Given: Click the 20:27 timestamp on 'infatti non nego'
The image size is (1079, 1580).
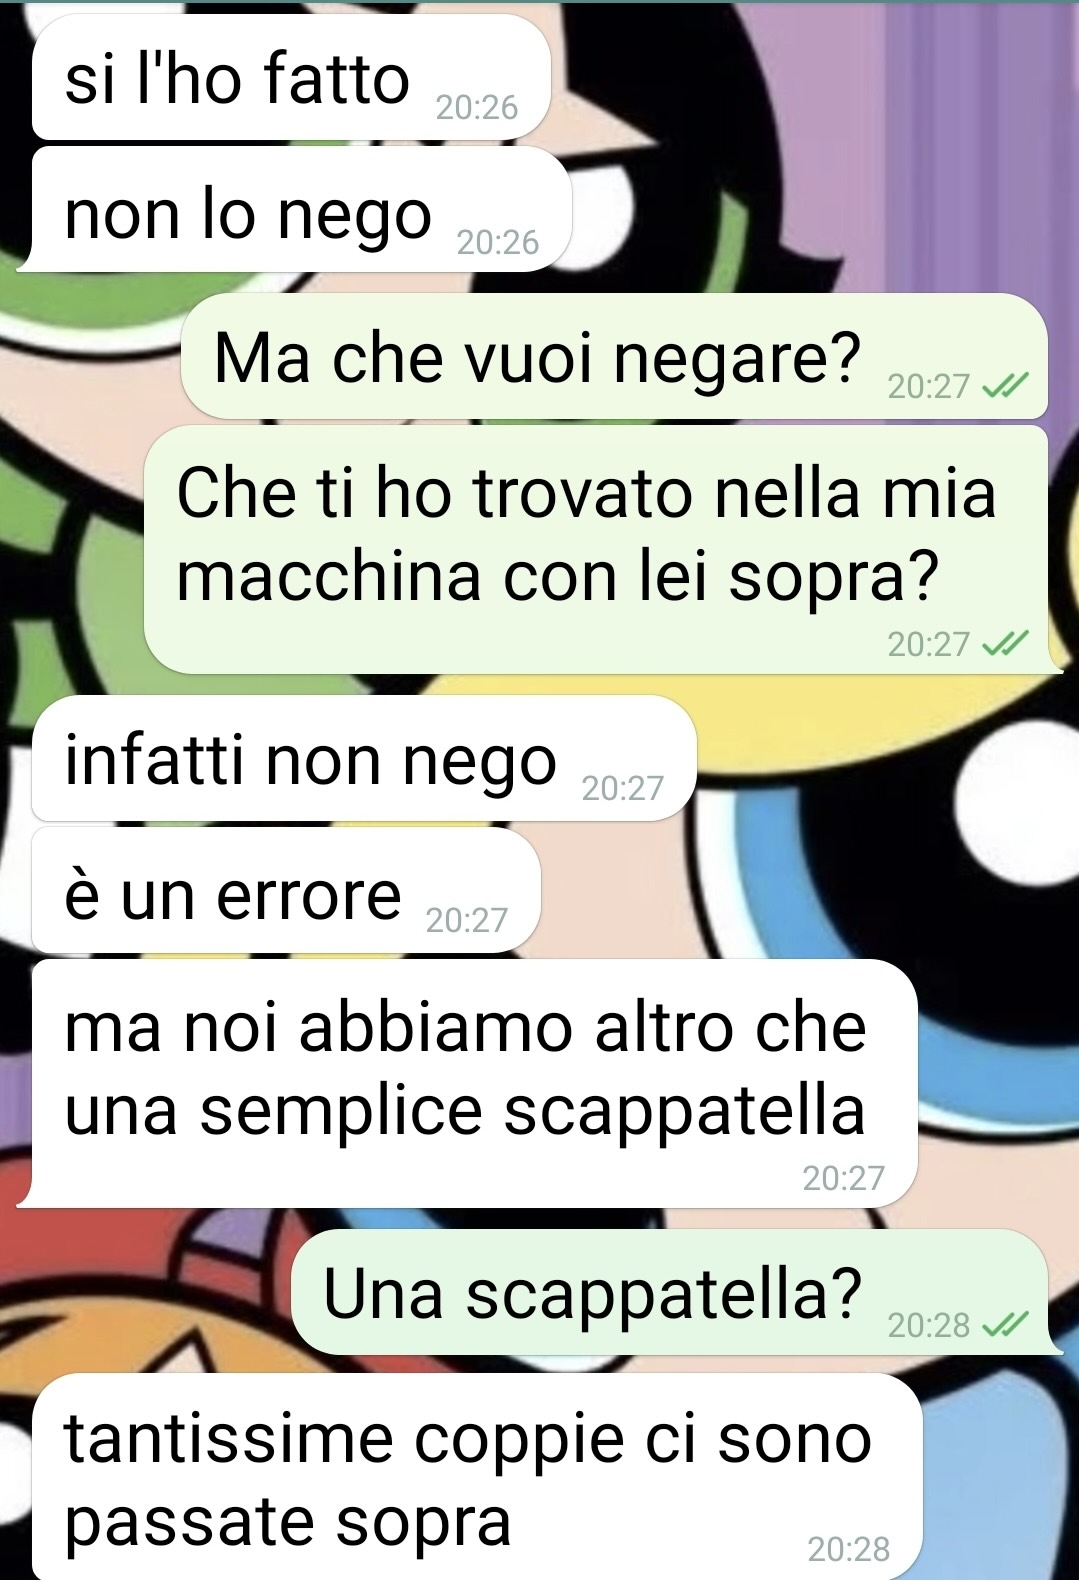Looking at the screenshot, I should [622, 789].
